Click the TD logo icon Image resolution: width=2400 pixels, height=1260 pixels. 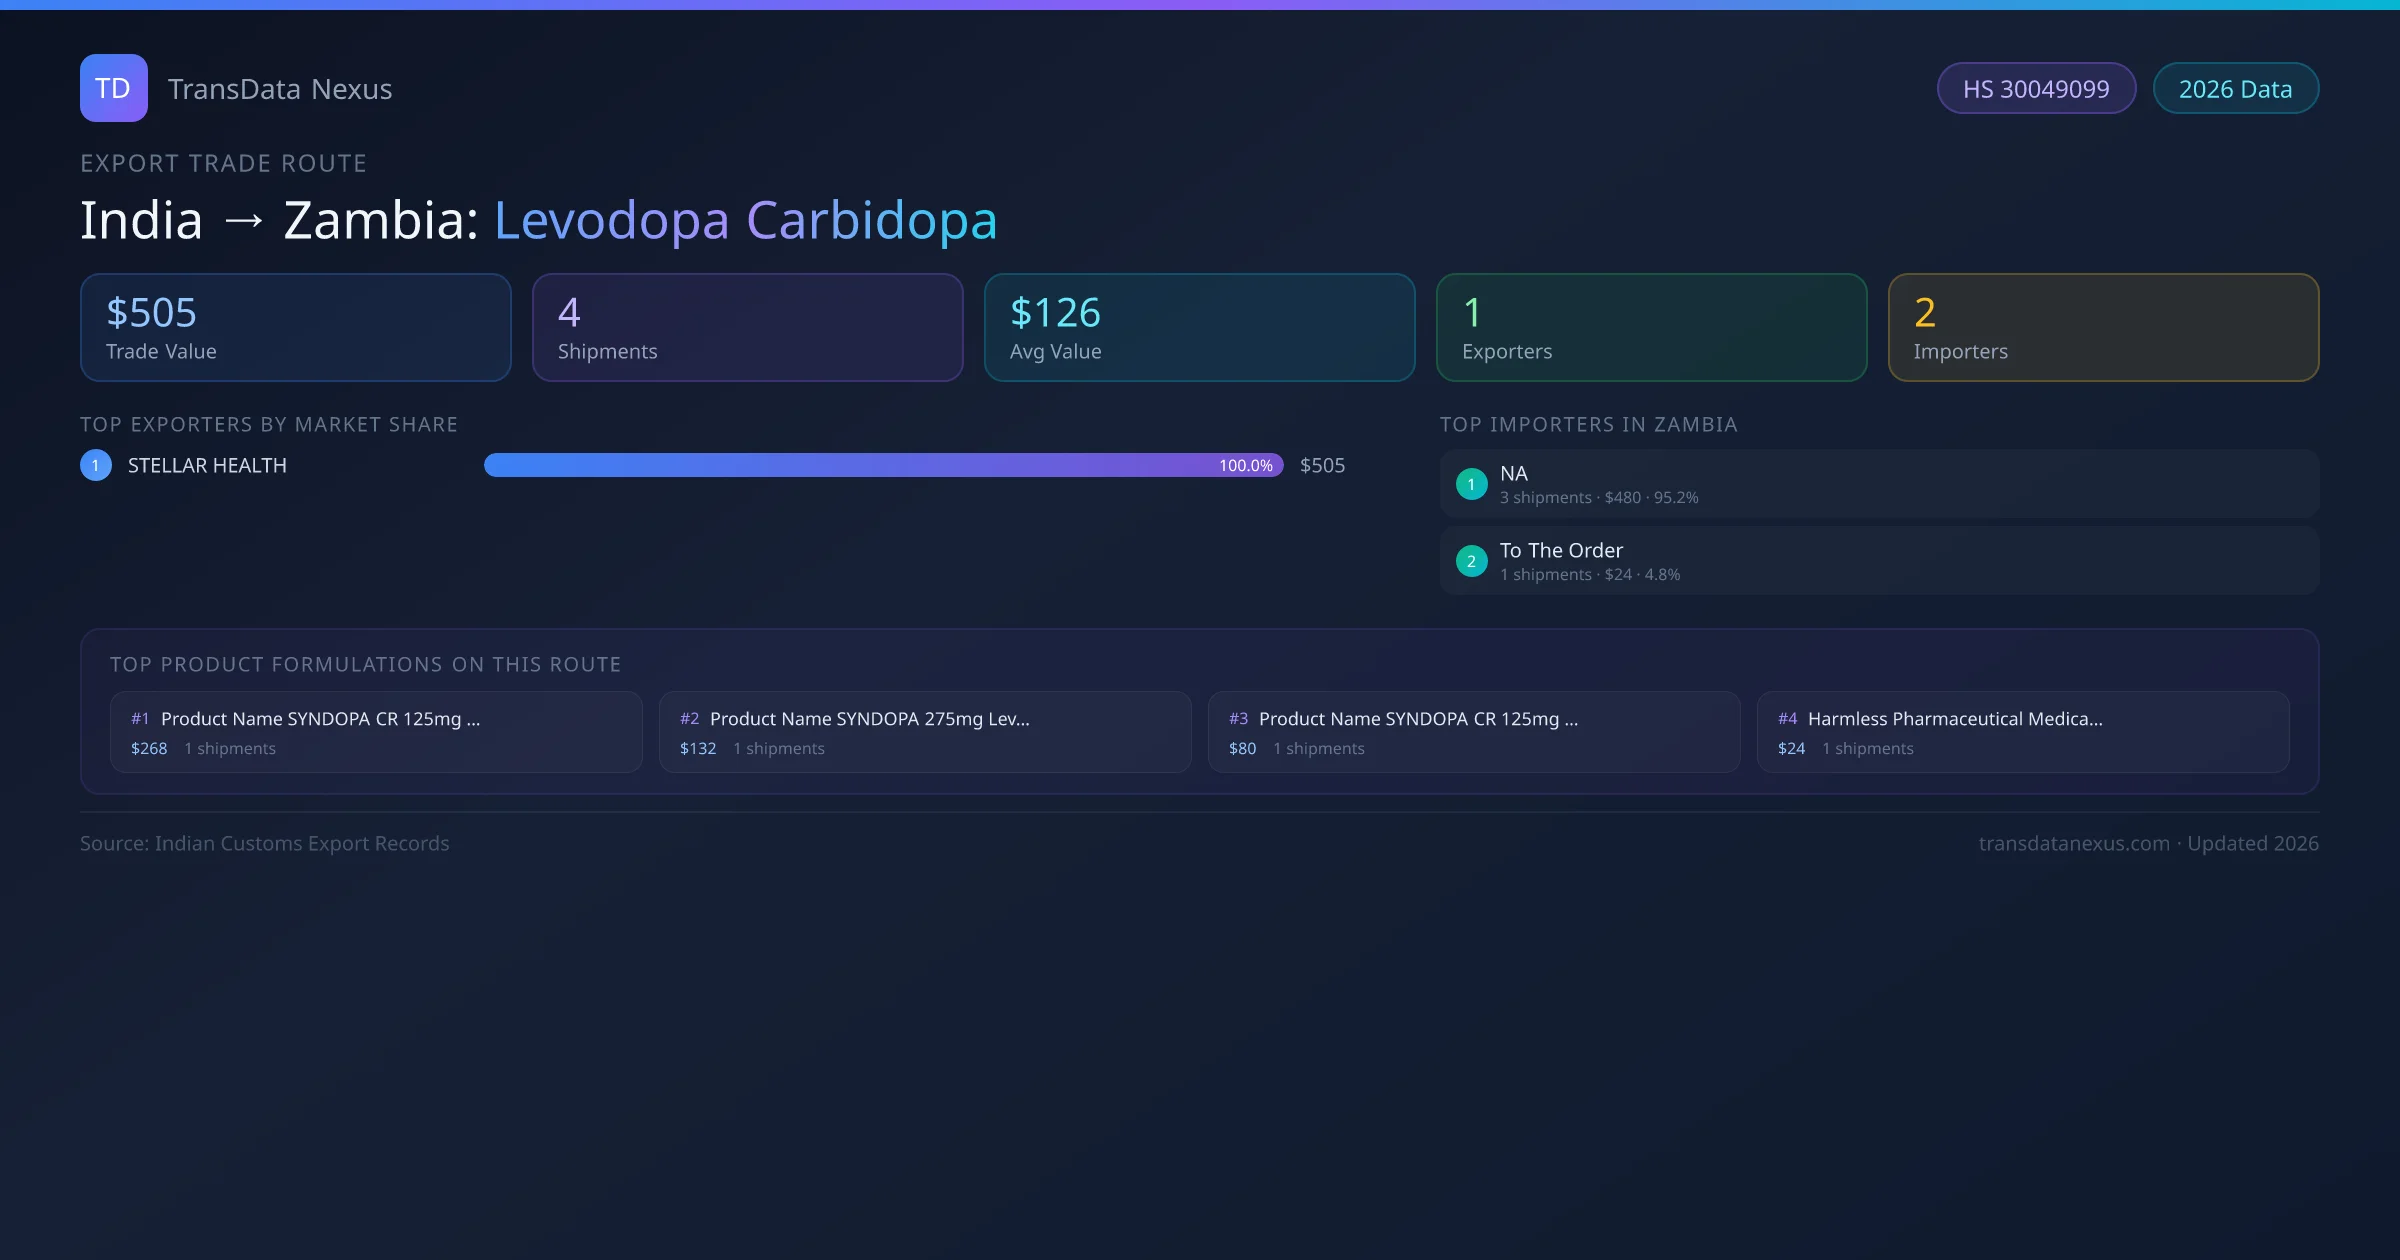[x=113, y=88]
